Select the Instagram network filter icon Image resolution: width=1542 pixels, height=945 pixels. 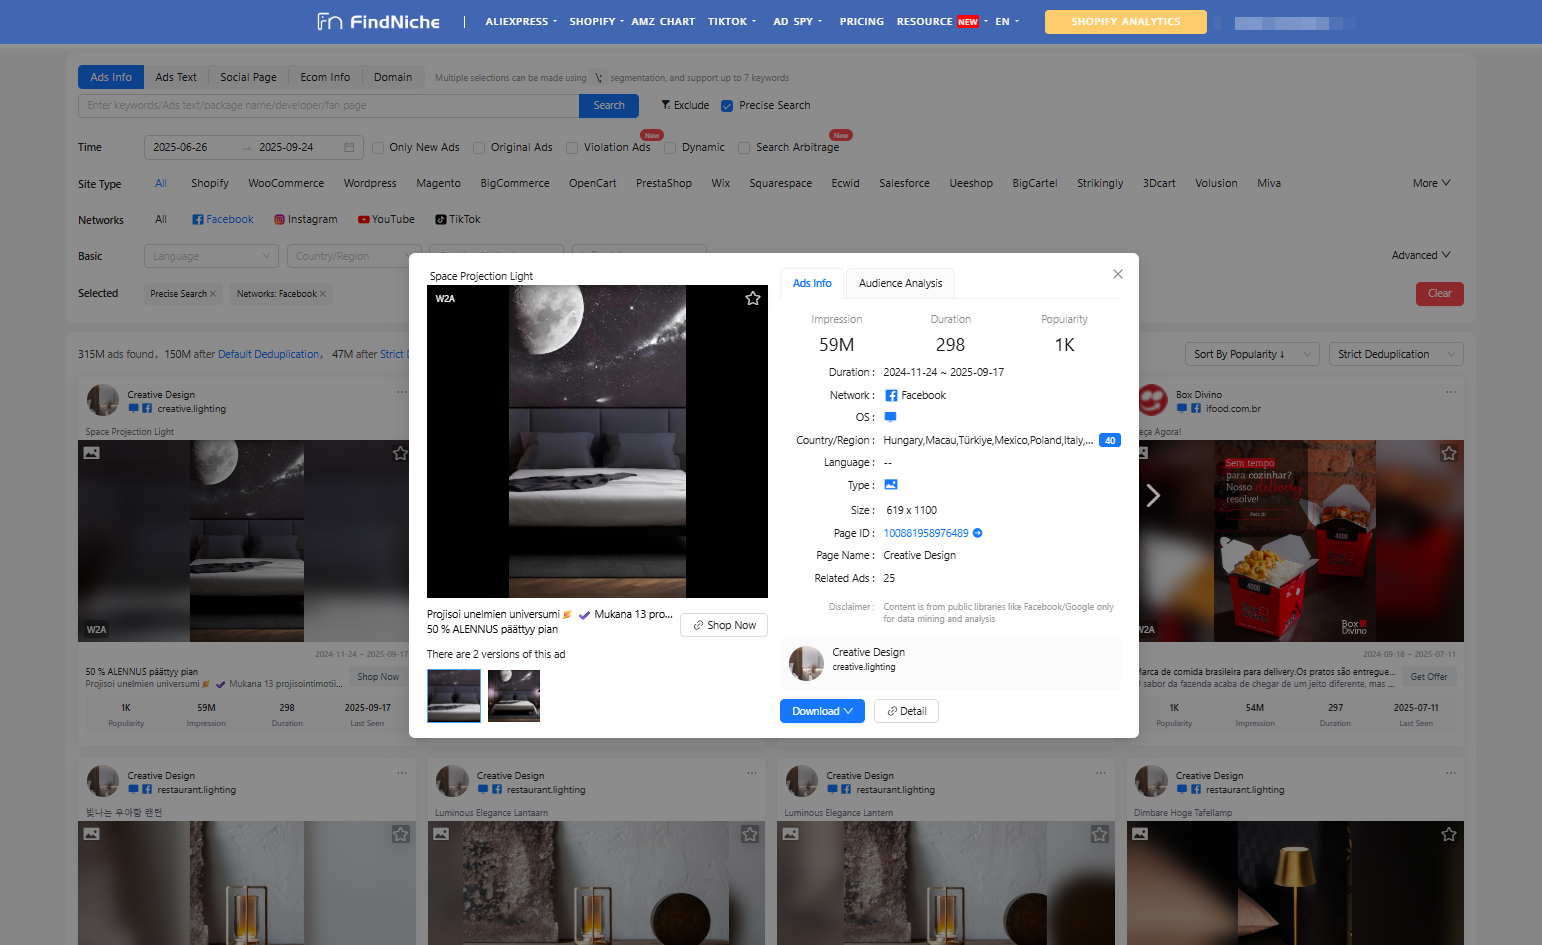click(280, 219)
